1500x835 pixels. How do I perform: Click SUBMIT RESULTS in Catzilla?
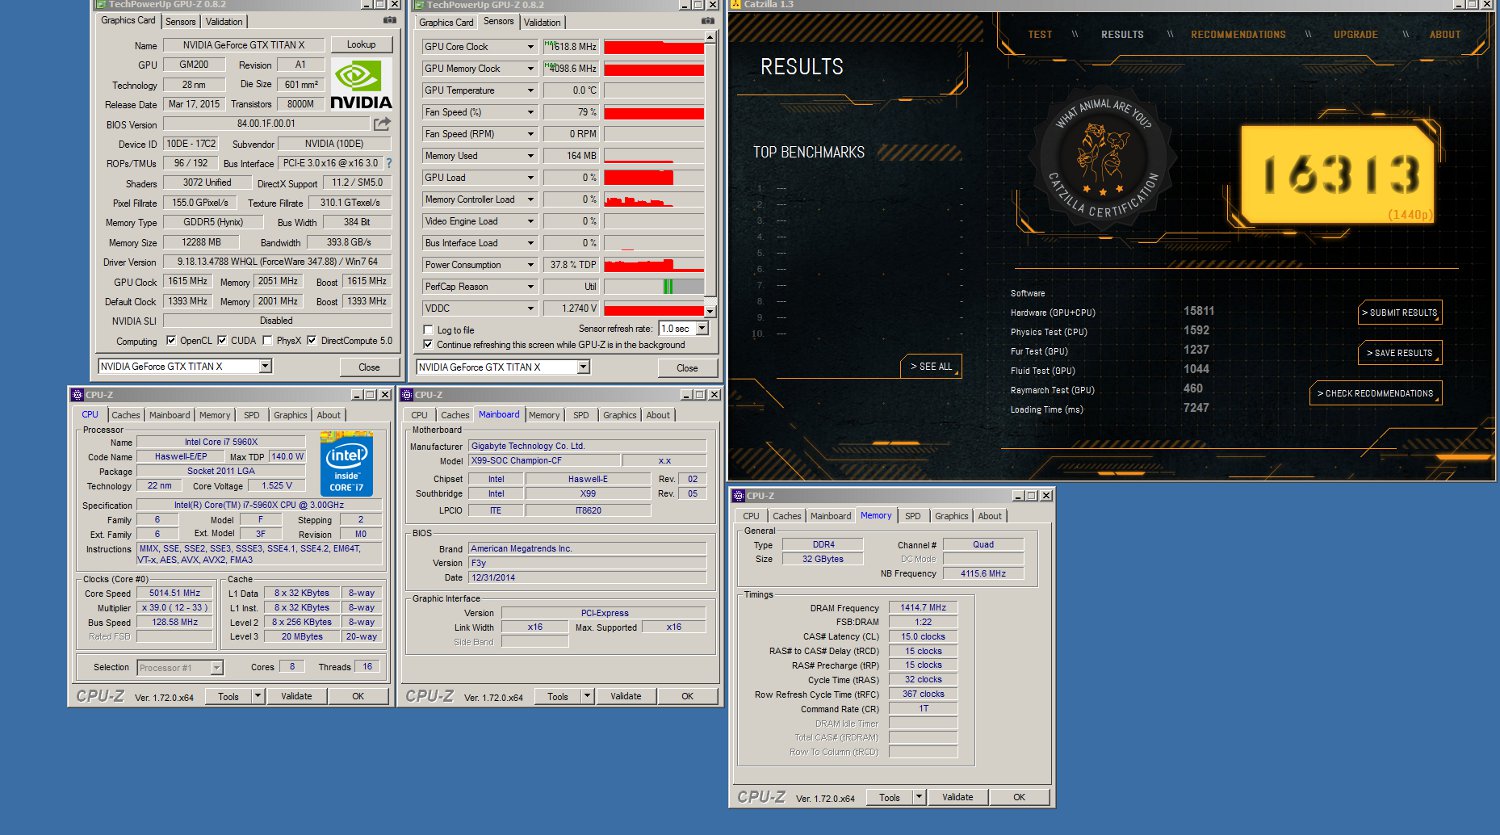click(1401, 313)
